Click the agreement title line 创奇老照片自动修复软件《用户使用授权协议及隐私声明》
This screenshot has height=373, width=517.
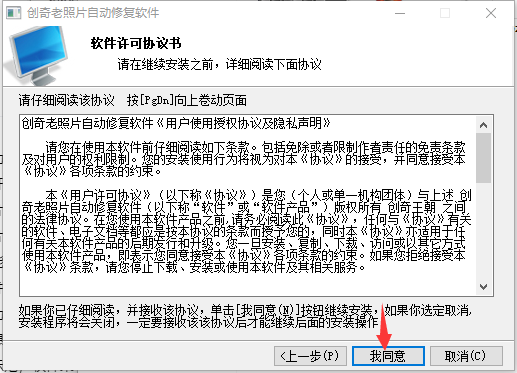(176, 123)
